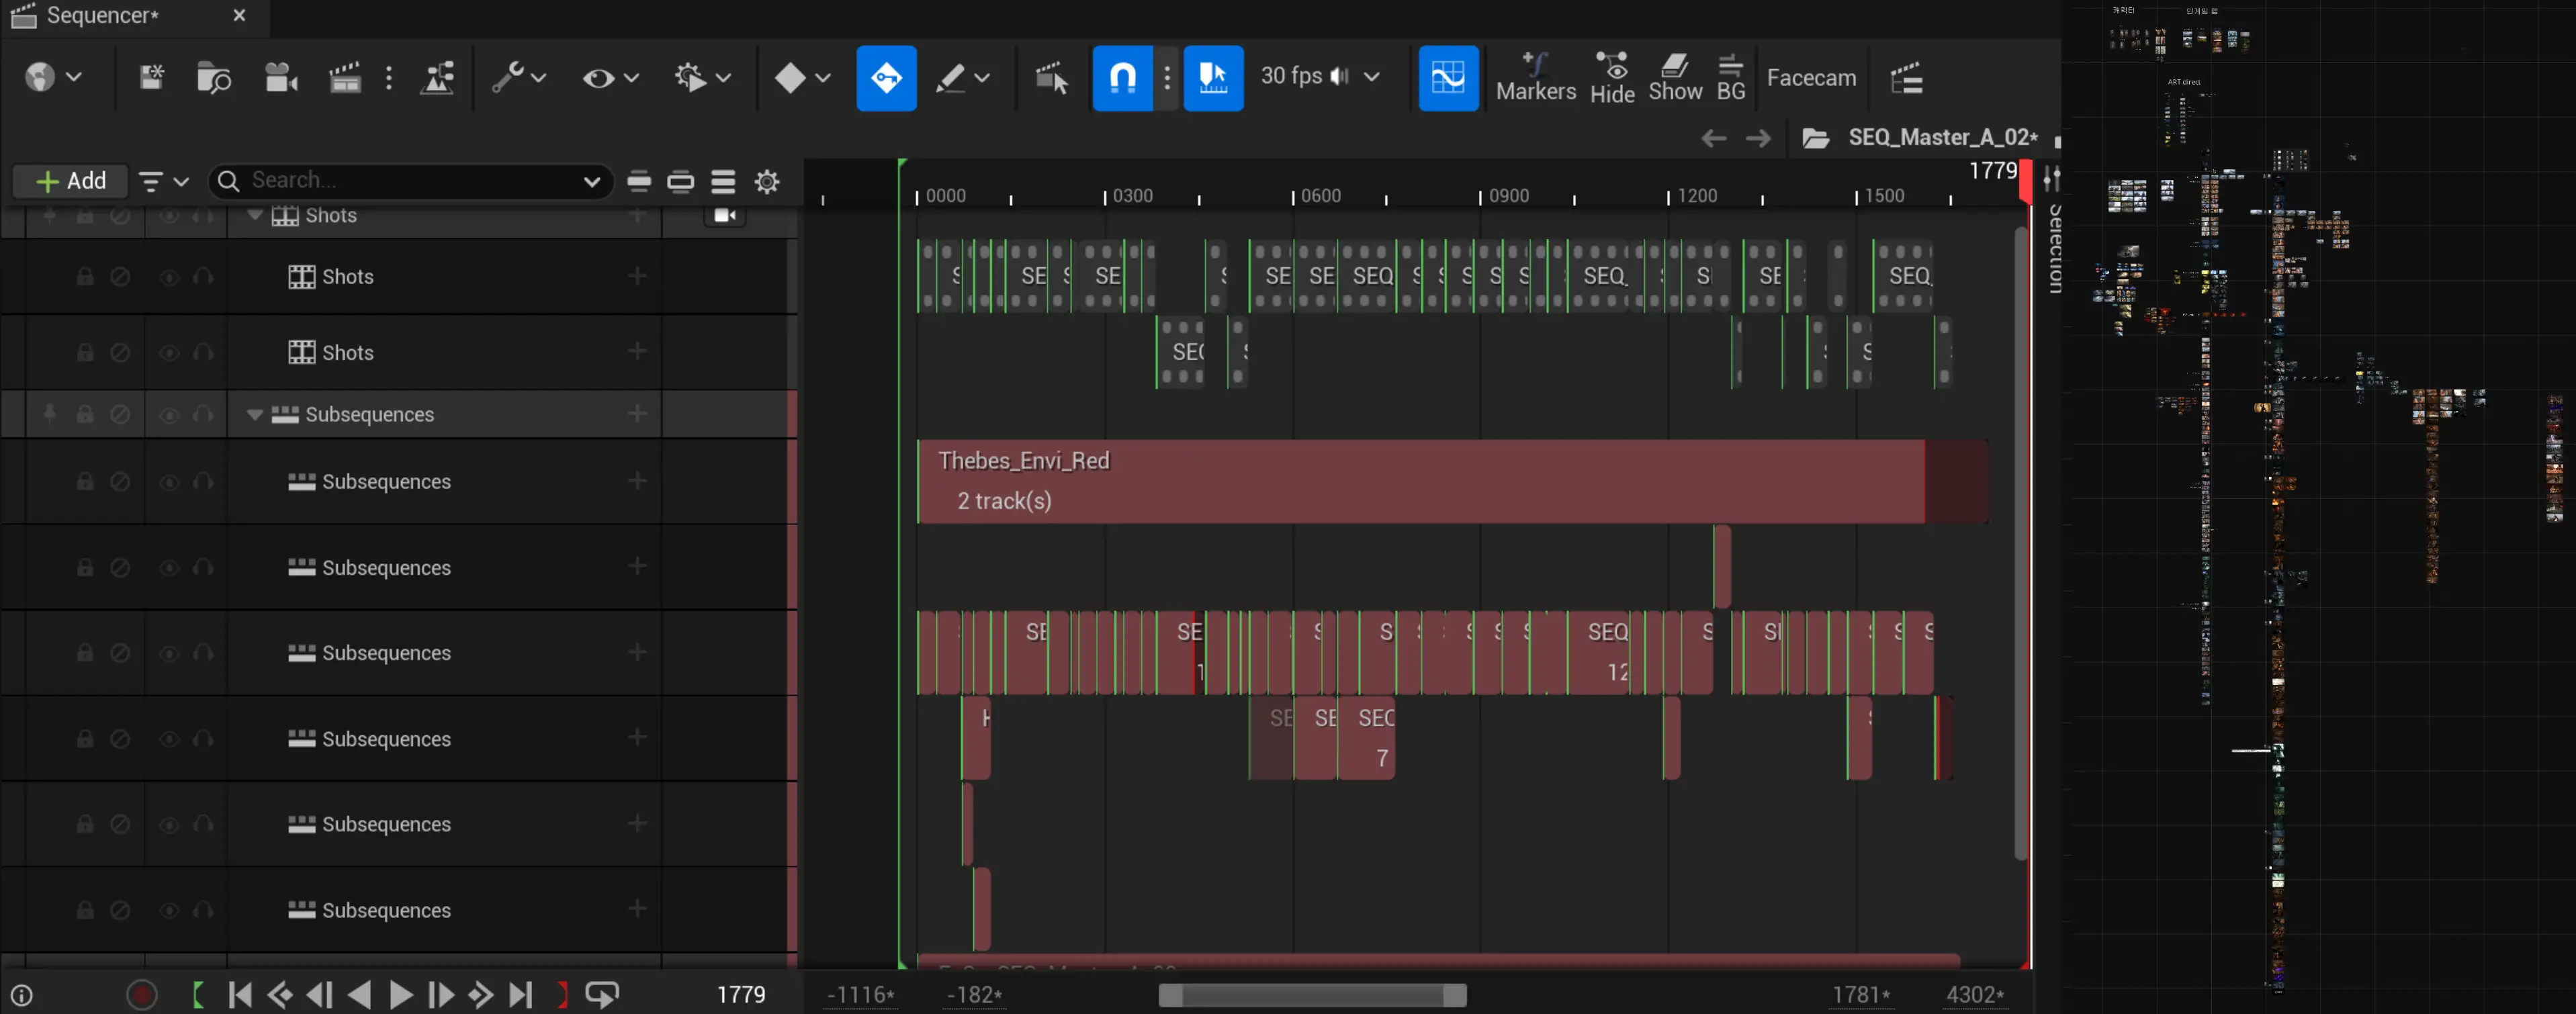Add section to Subsequences group track
Image resolution: width=2576 pixels, height=1014 pixels.
tap(637, 413)
